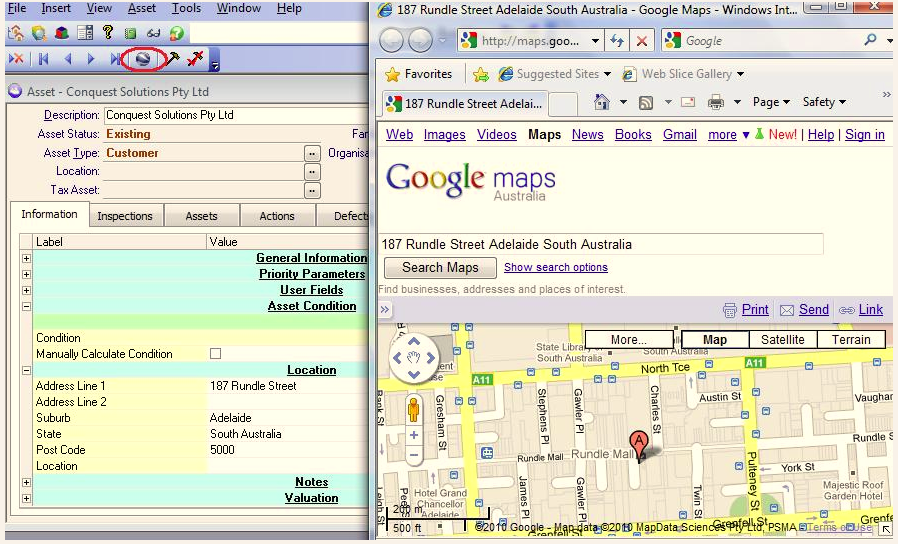The image size is (898, 544).
Task: Open the Favorites star button
Action: click(x=418, y=74)
